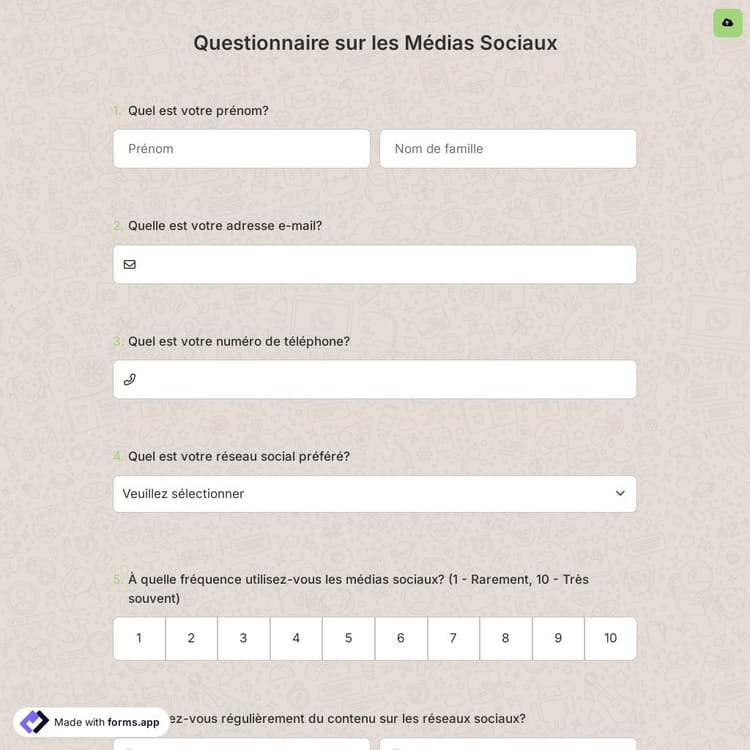Click the forms.app logo icon

pyautogui.click(x=34, y=722)
